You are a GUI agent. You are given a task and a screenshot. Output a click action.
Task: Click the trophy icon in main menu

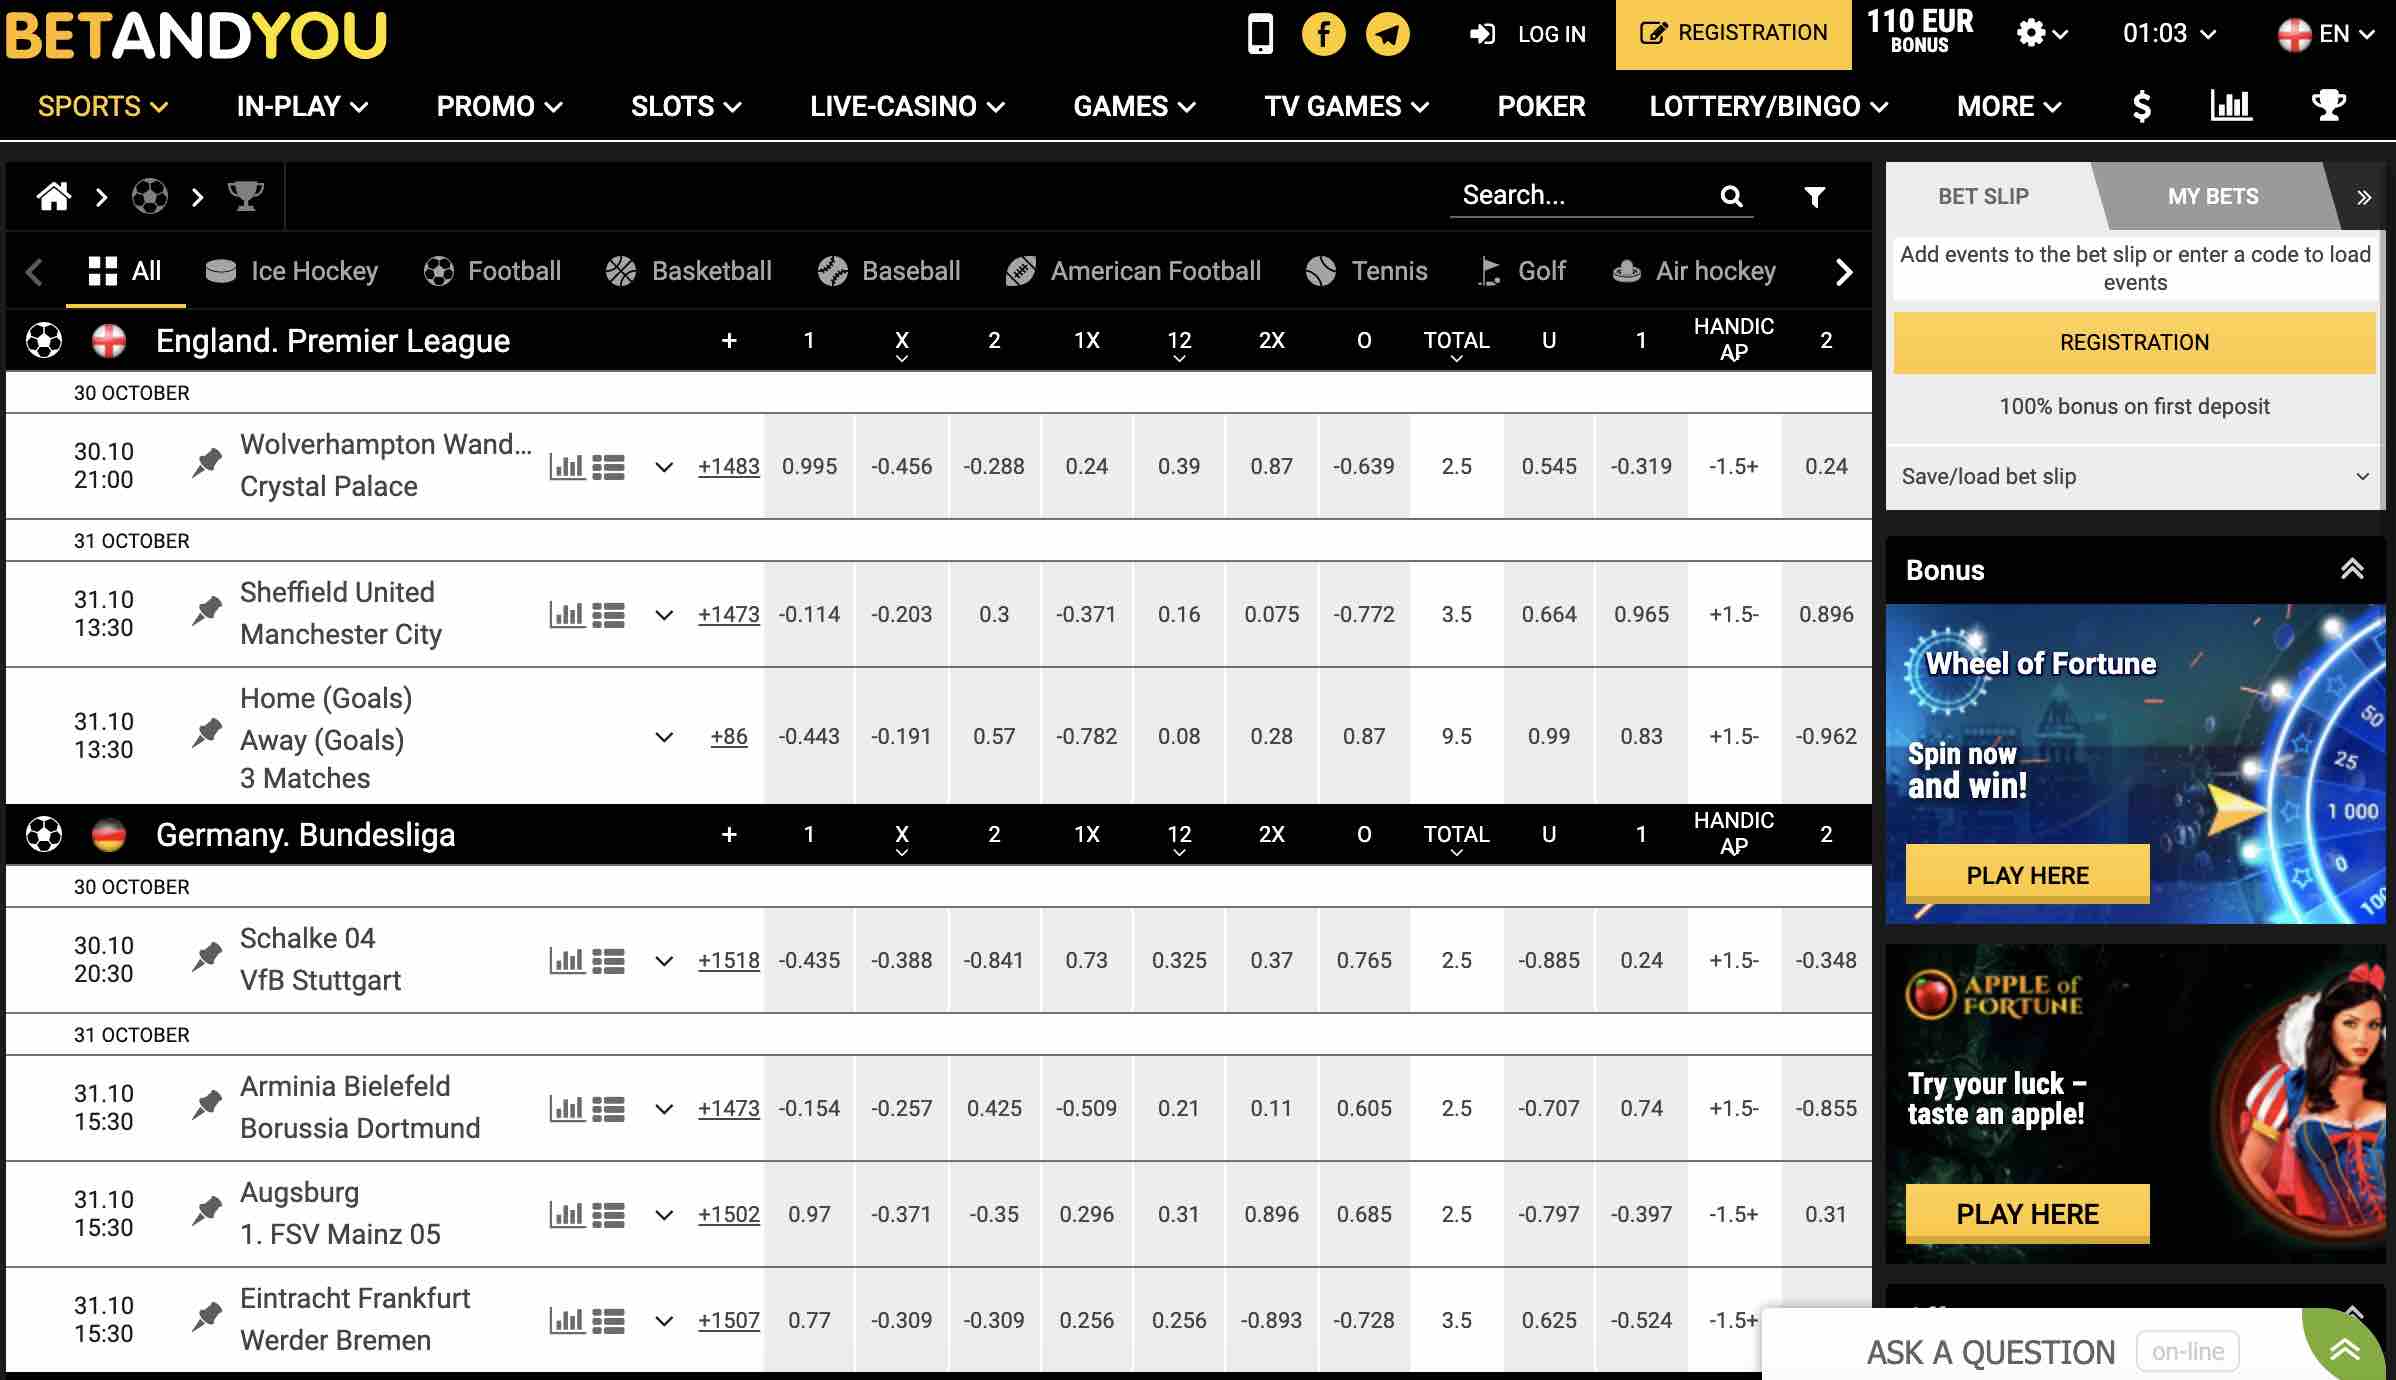coord(2328,105)
